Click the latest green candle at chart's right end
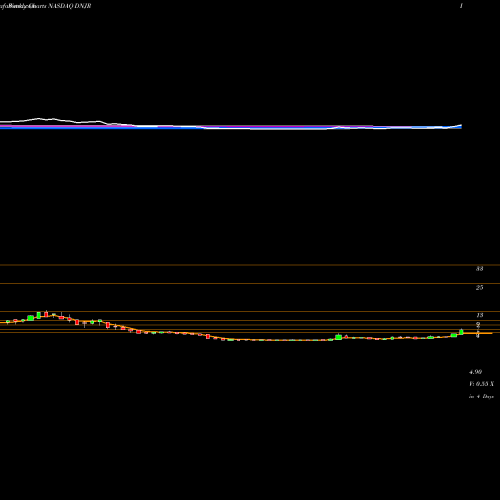Image resolution: width=500 pixels, height=500 pixels. pos(461,332)
